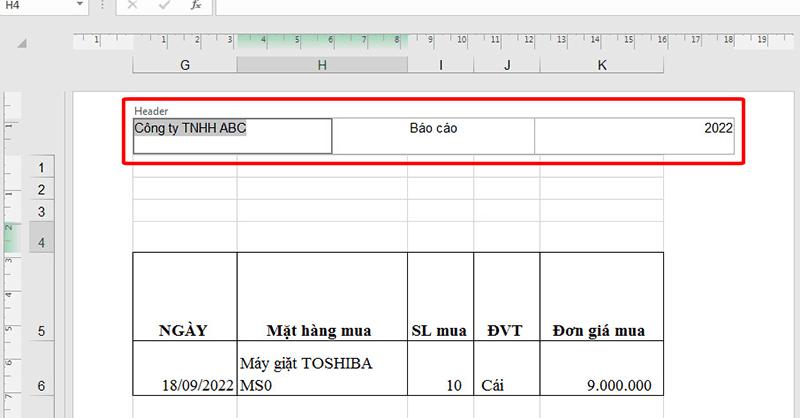Click the unit cell 'Cái'
800x418 pixels.
click(507, 368)
